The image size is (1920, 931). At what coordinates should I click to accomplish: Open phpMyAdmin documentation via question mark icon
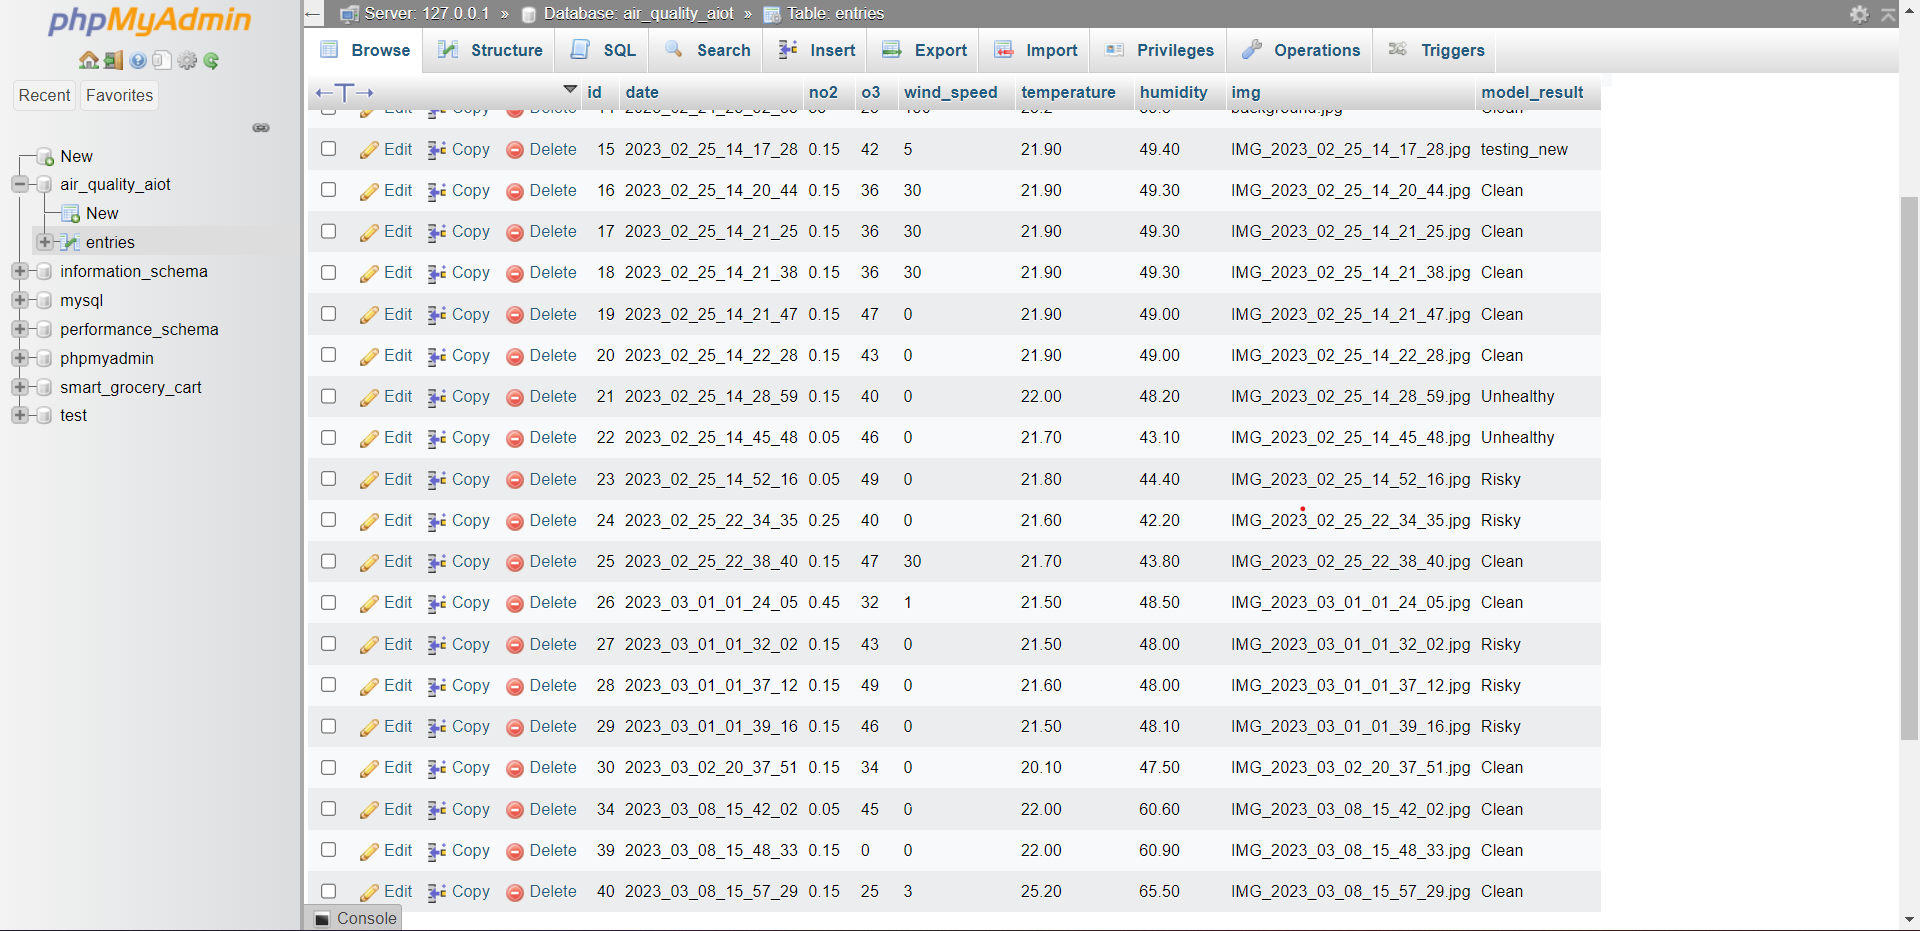tap(137, 60)
